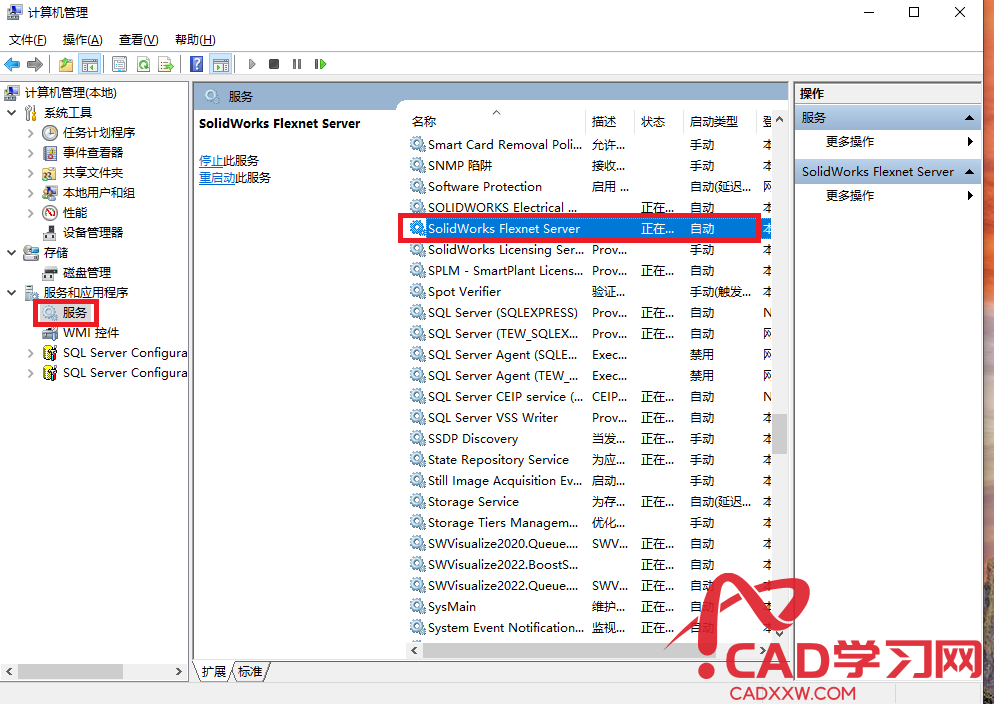Select the SSDP Discovery service row
Screen dimensions: 994x704
[590, 438]
